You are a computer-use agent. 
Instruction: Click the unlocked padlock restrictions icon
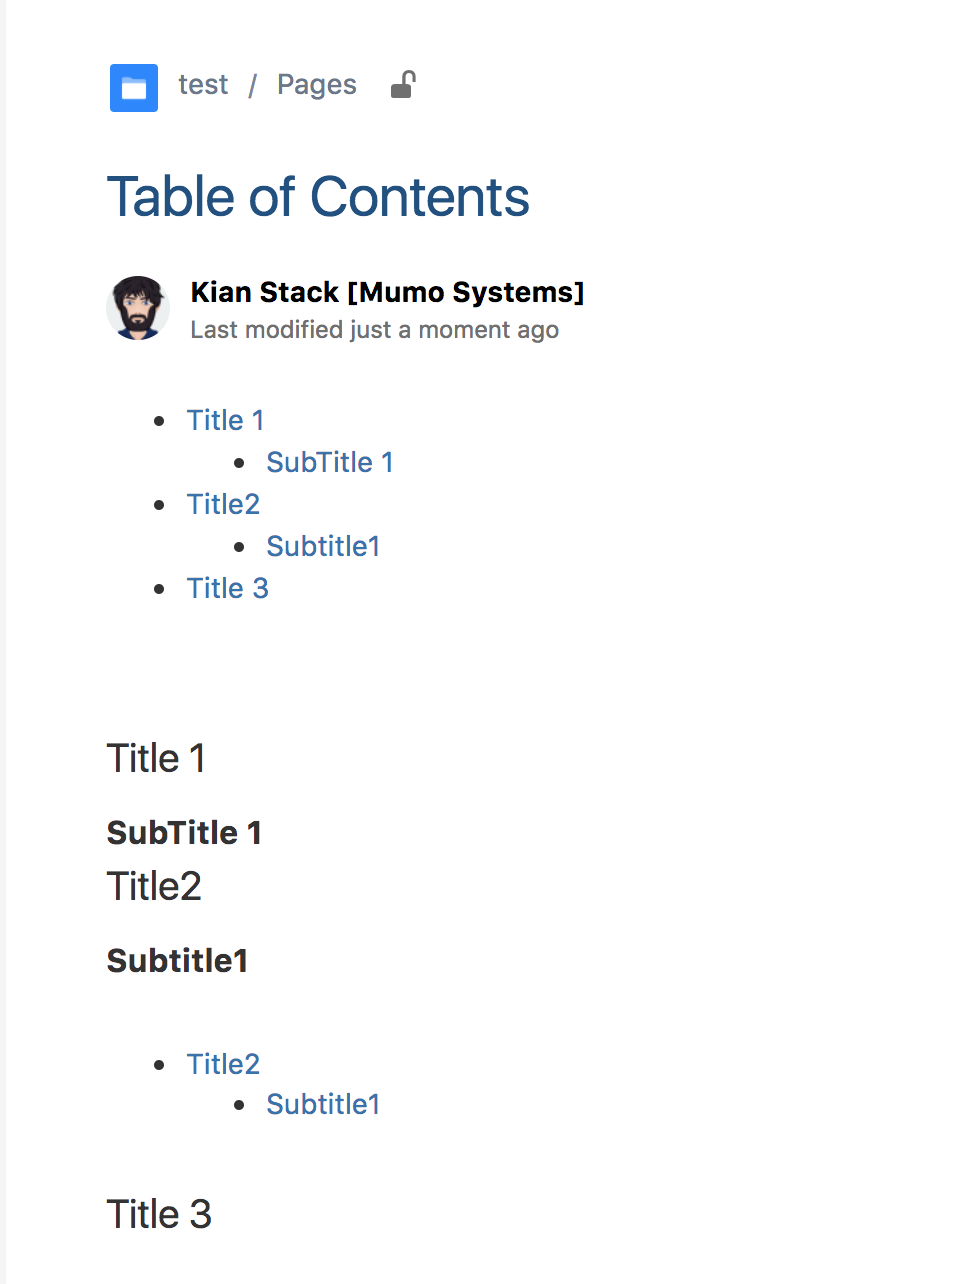click(x=403, y=86)
